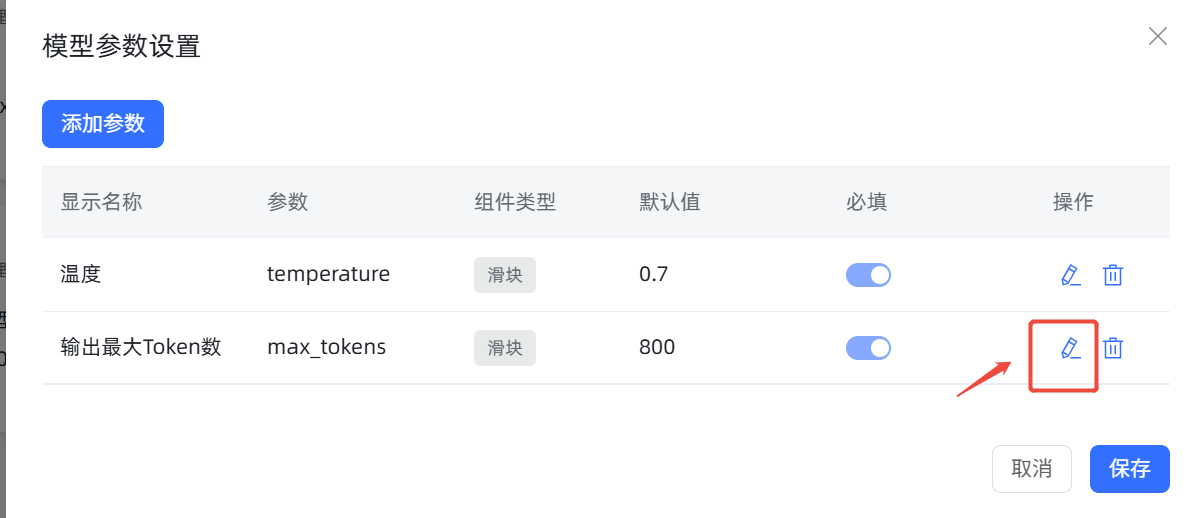
Task: Close the 模型参数设置 dialog
Action: (x=1158, y=36)
